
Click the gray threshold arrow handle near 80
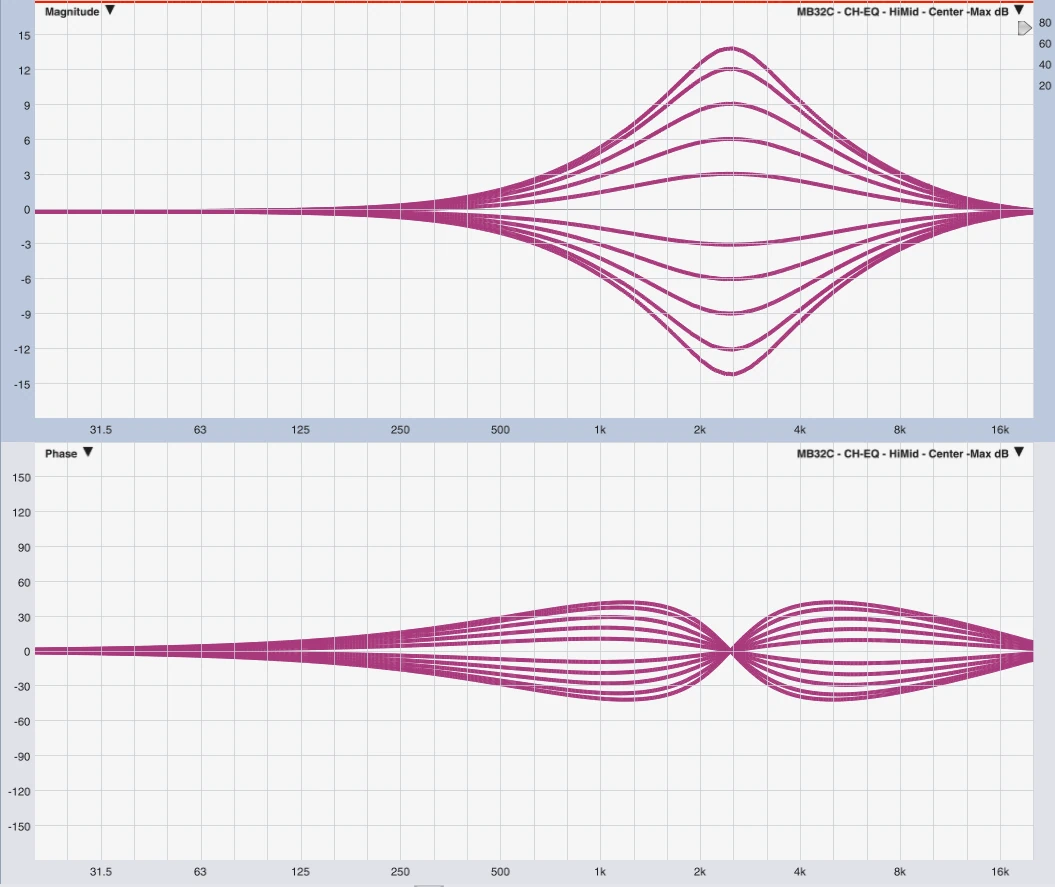click(1024, 29)
